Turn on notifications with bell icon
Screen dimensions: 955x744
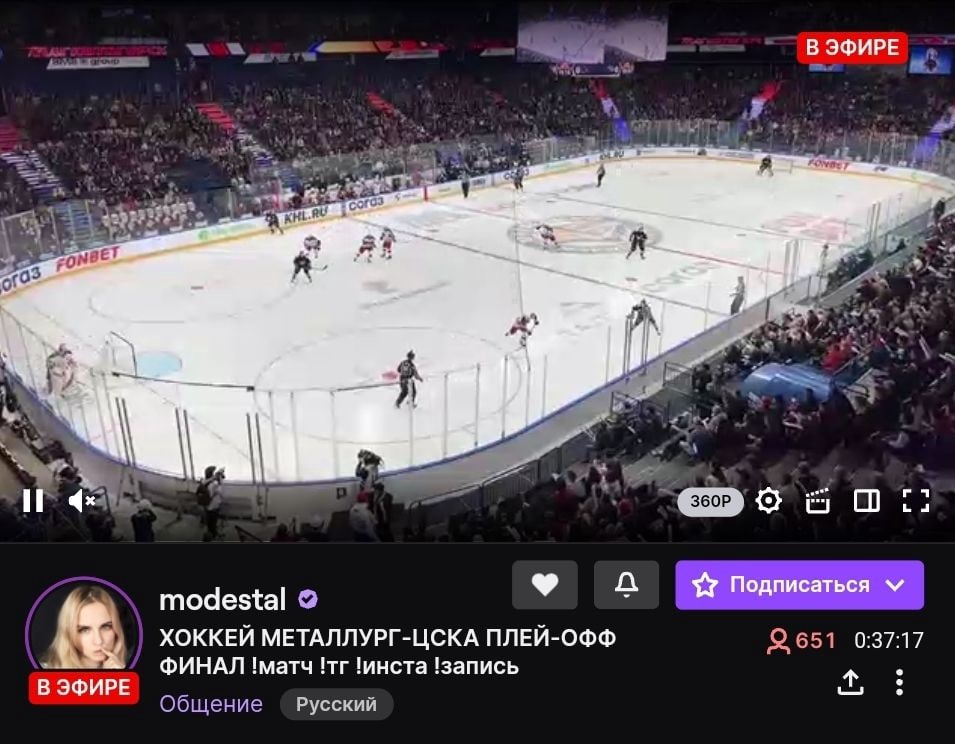[x=626, y=584]
